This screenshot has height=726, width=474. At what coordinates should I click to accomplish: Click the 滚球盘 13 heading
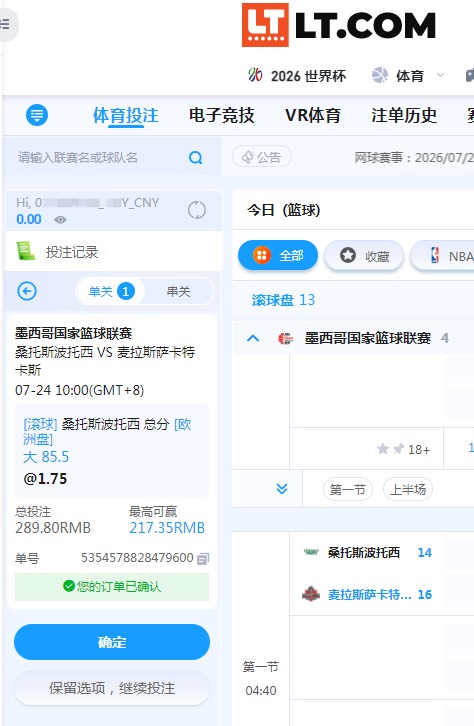pos(283,300)
